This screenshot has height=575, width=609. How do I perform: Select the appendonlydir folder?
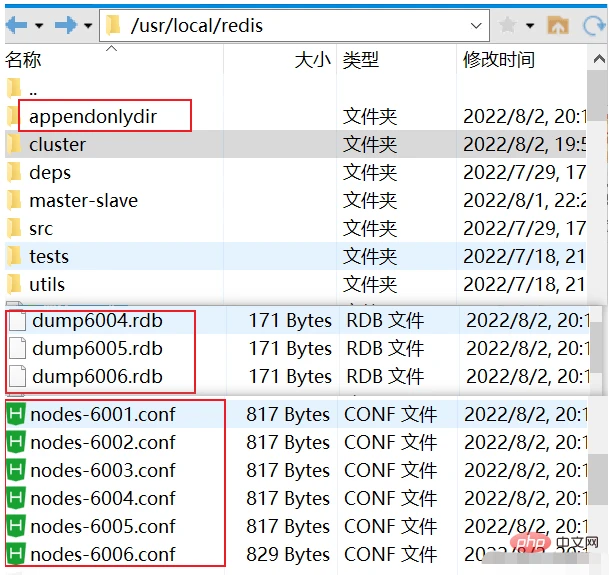coord(93,116)
